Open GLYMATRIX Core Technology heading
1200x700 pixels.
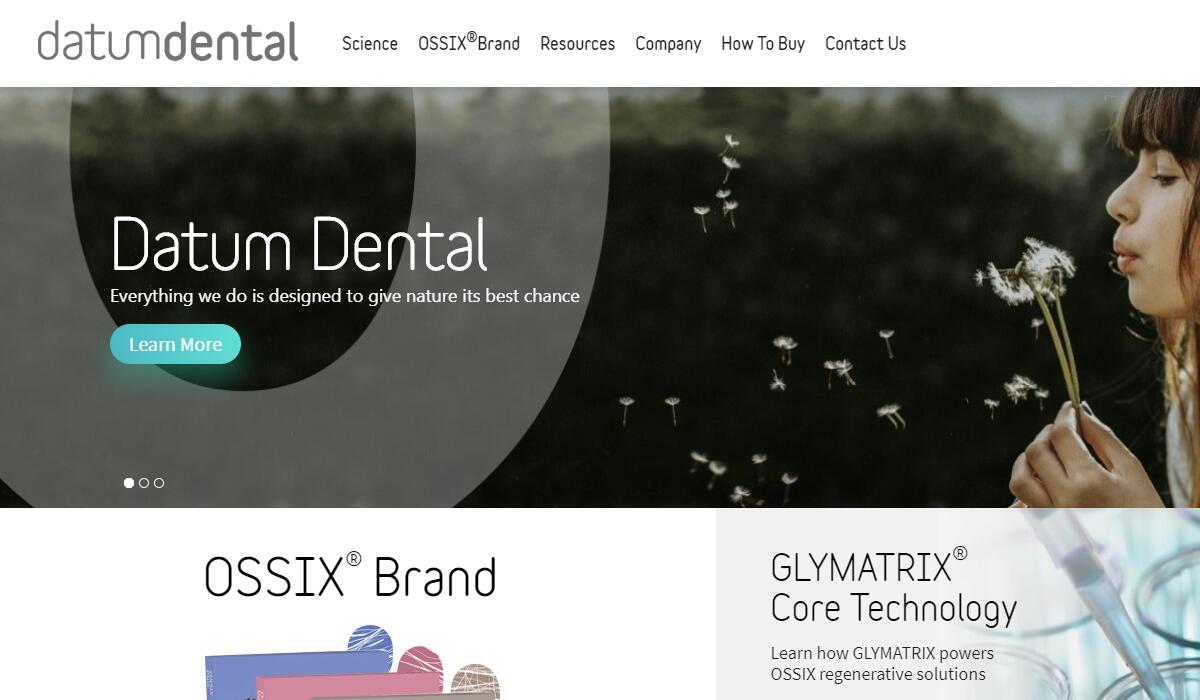[893, 587]
